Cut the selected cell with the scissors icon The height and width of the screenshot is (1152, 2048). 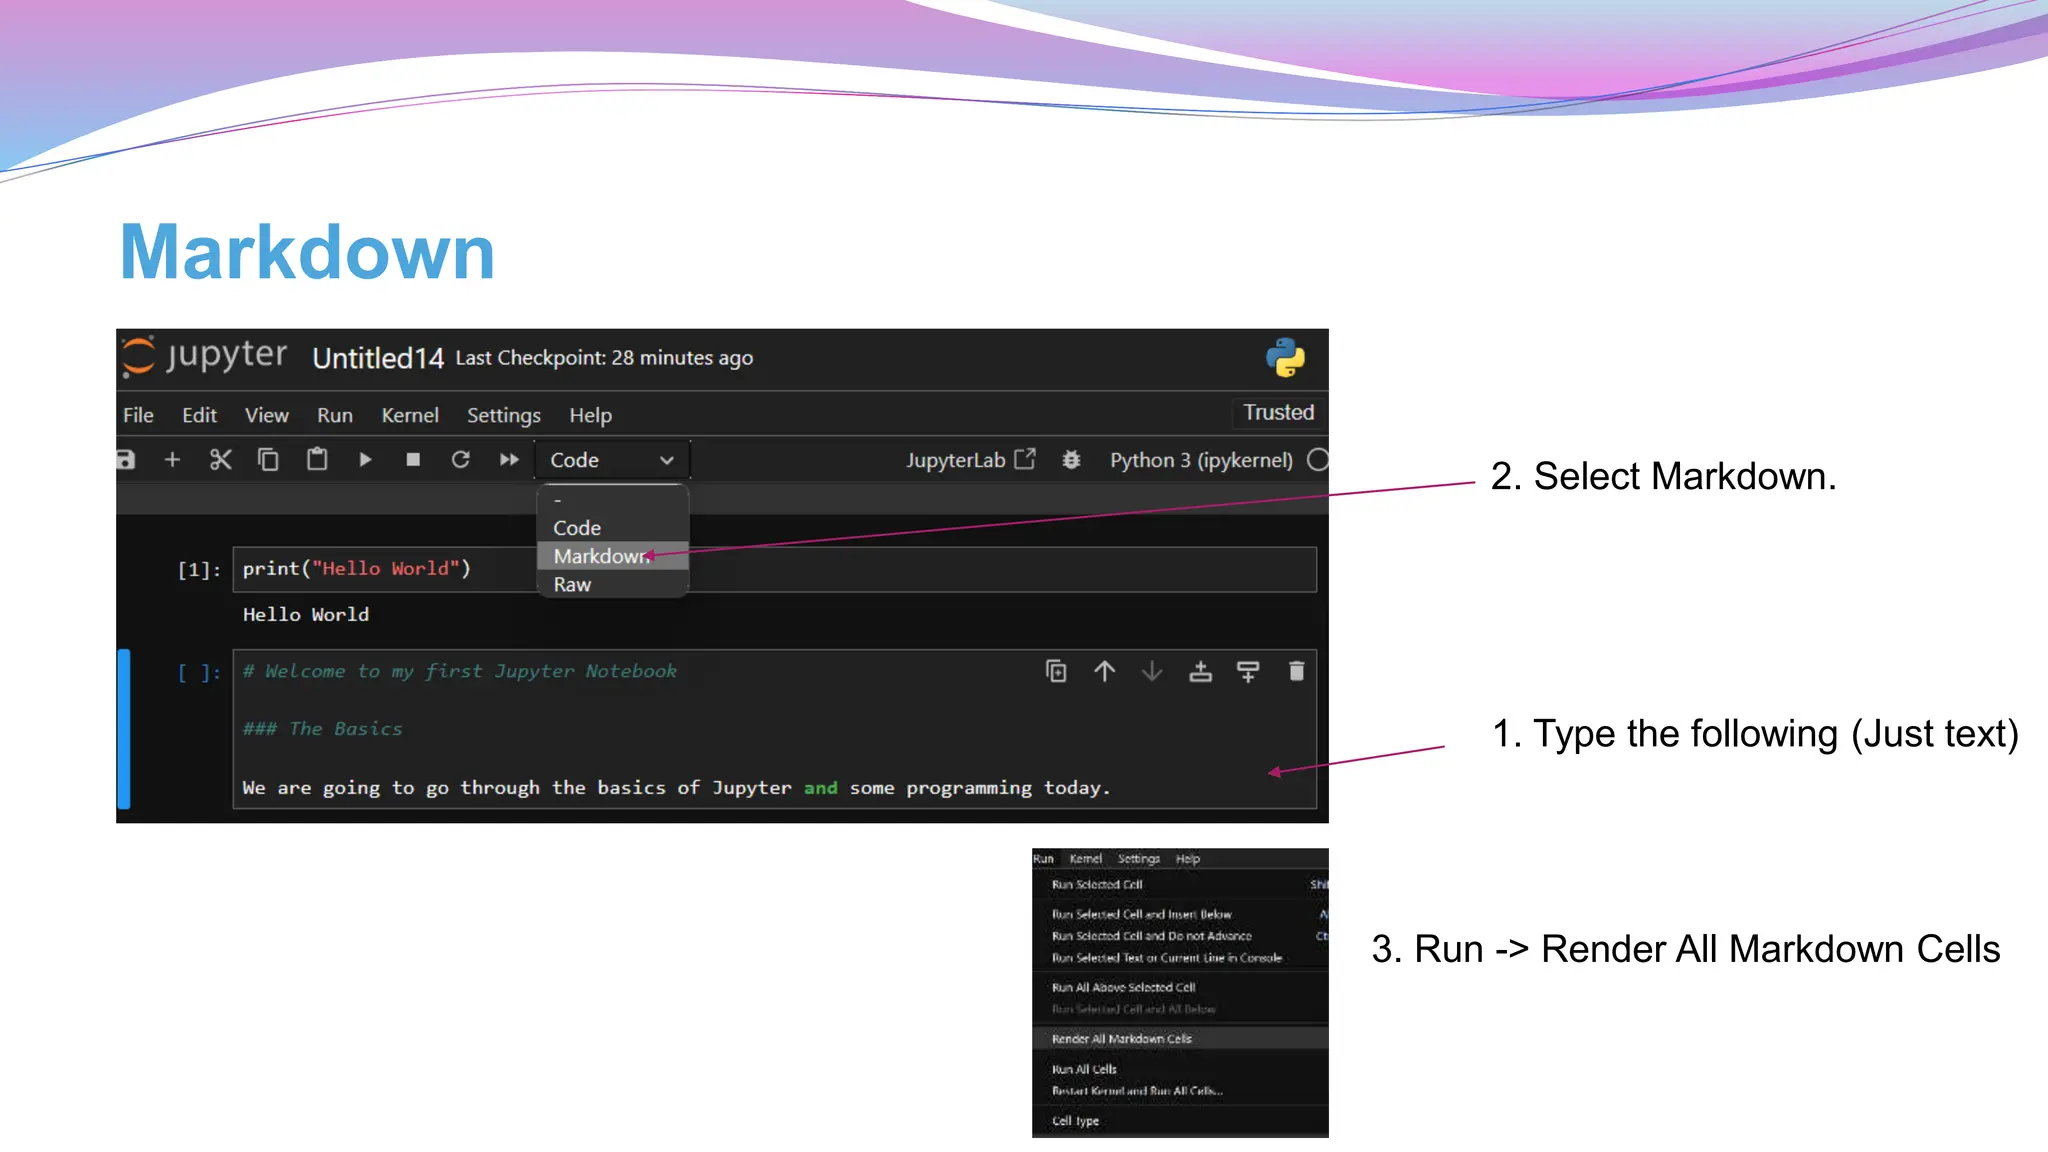[x=220, y=460]
